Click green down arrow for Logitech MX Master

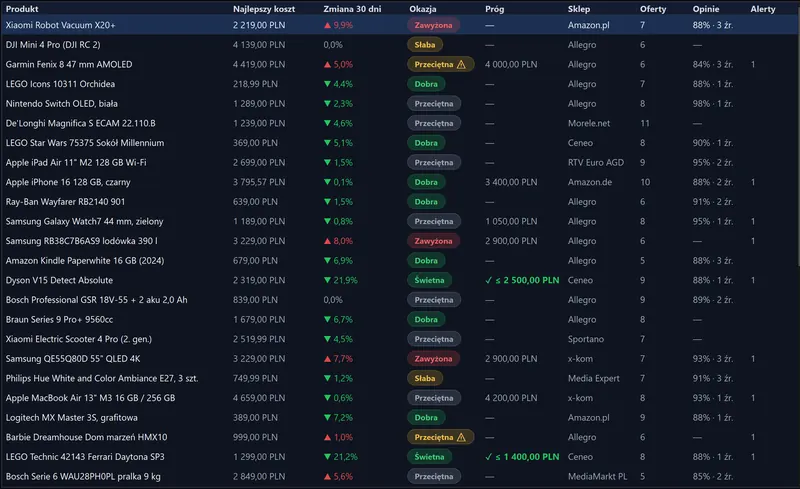328,418
